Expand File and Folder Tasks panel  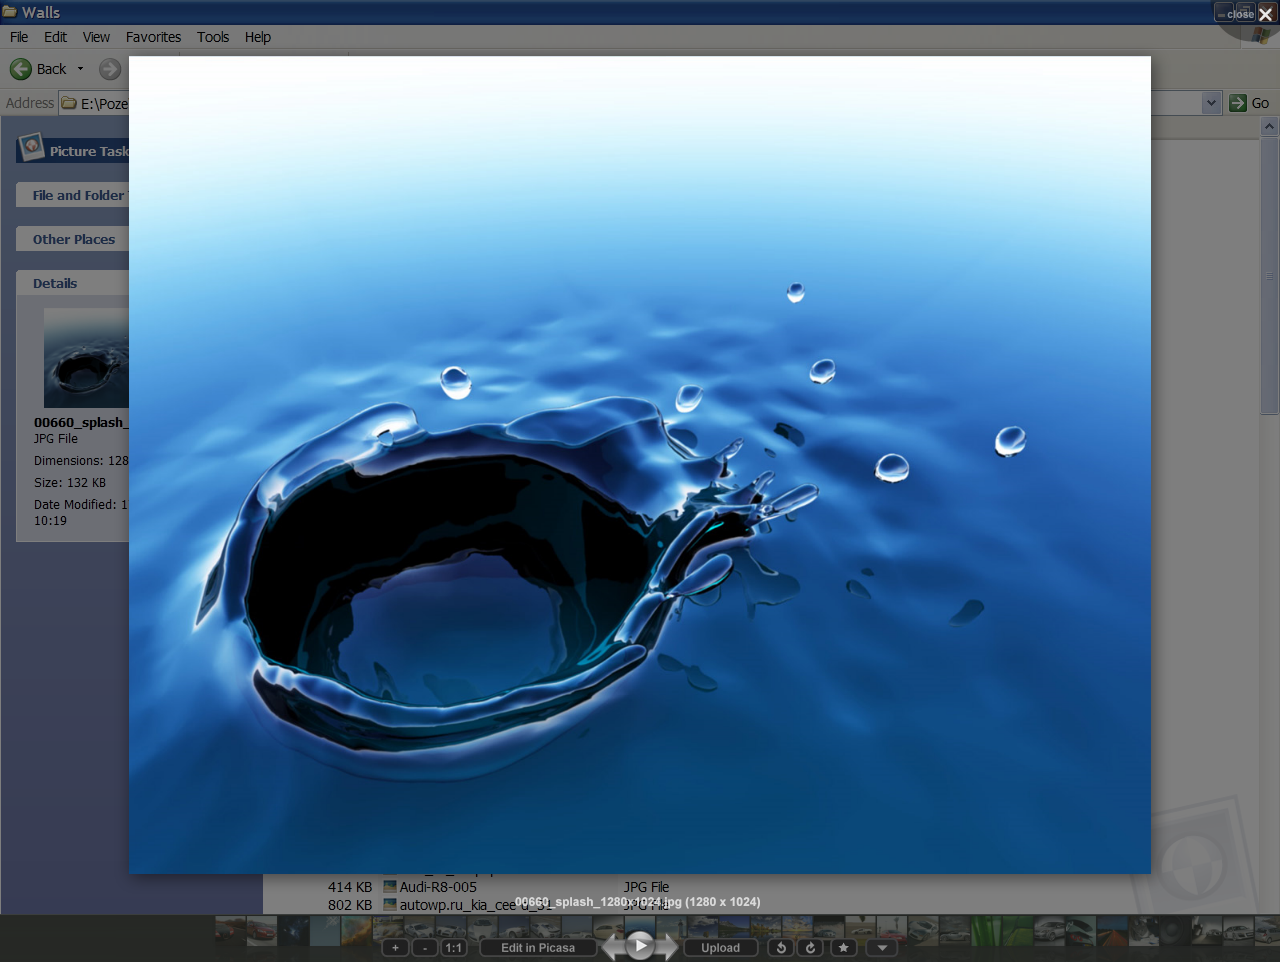73,195
